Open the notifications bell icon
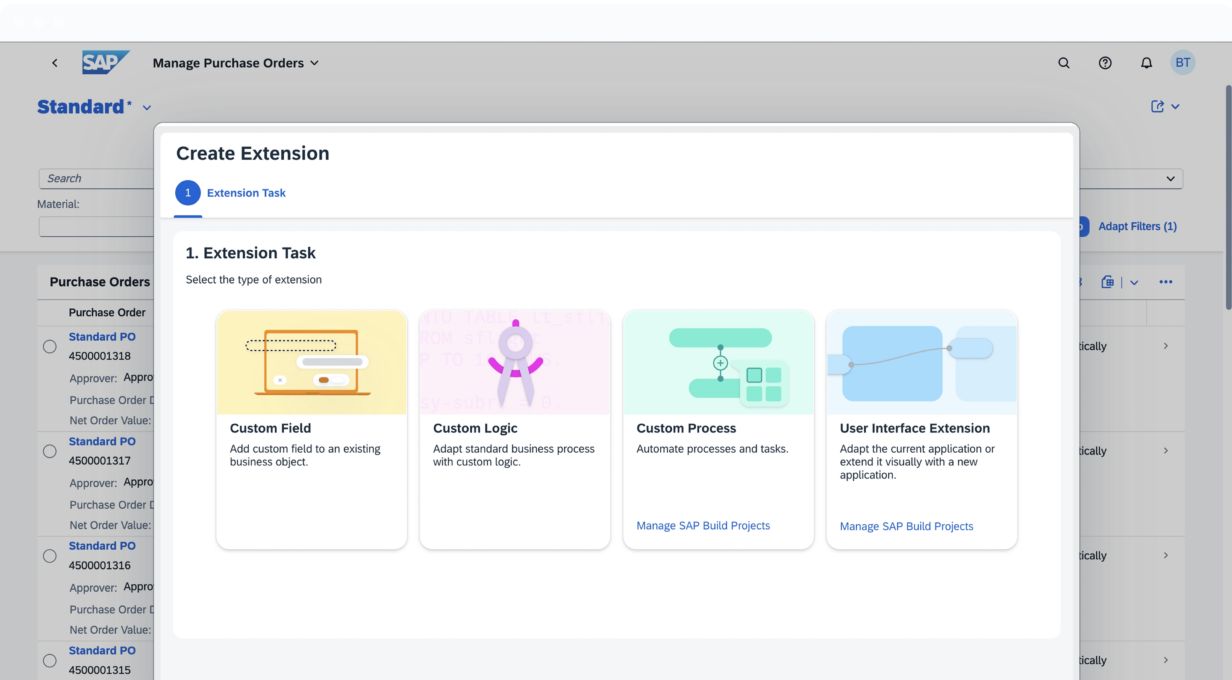Screen dimensions: 1232x680 (x=1146, y=63)
